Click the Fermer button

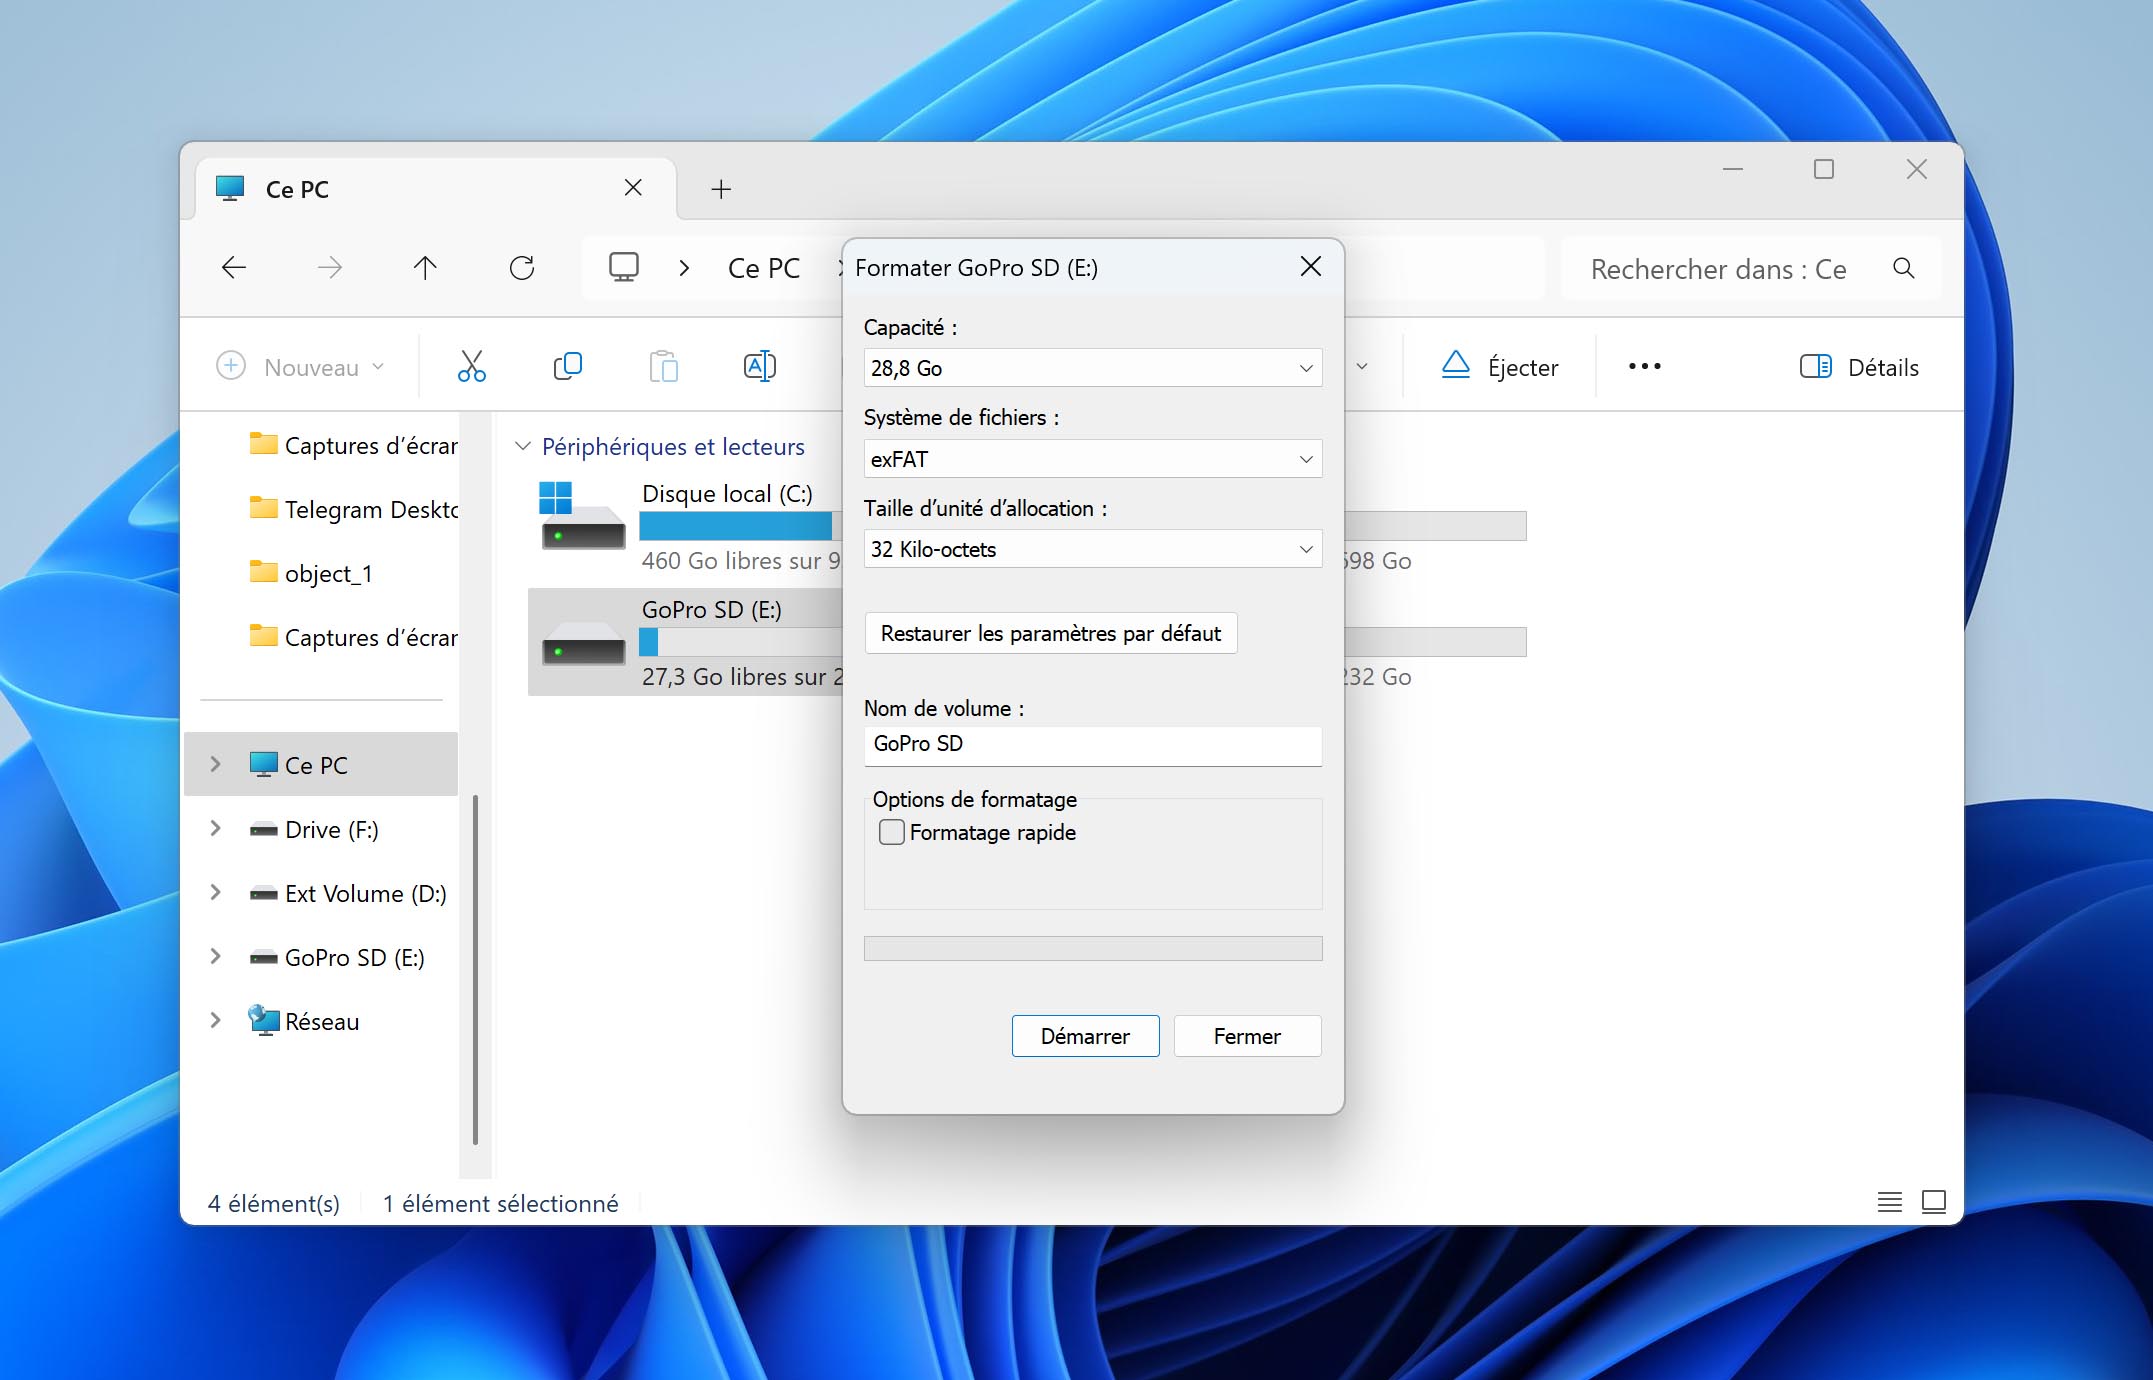coord(1247,1036)
